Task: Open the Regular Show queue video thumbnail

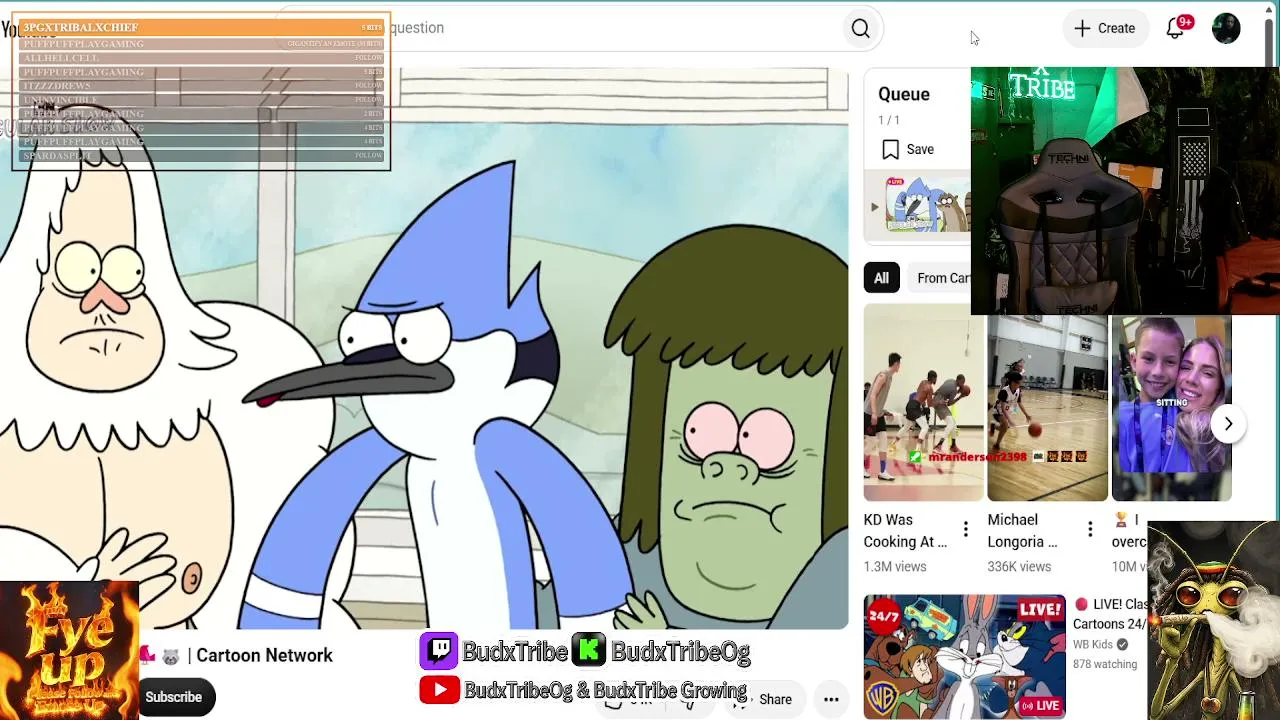Action: (927, 207)
